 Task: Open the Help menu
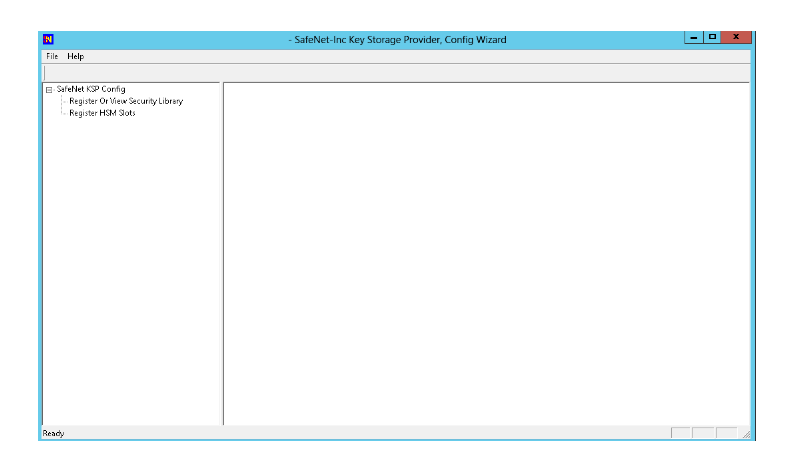point(75,56)
